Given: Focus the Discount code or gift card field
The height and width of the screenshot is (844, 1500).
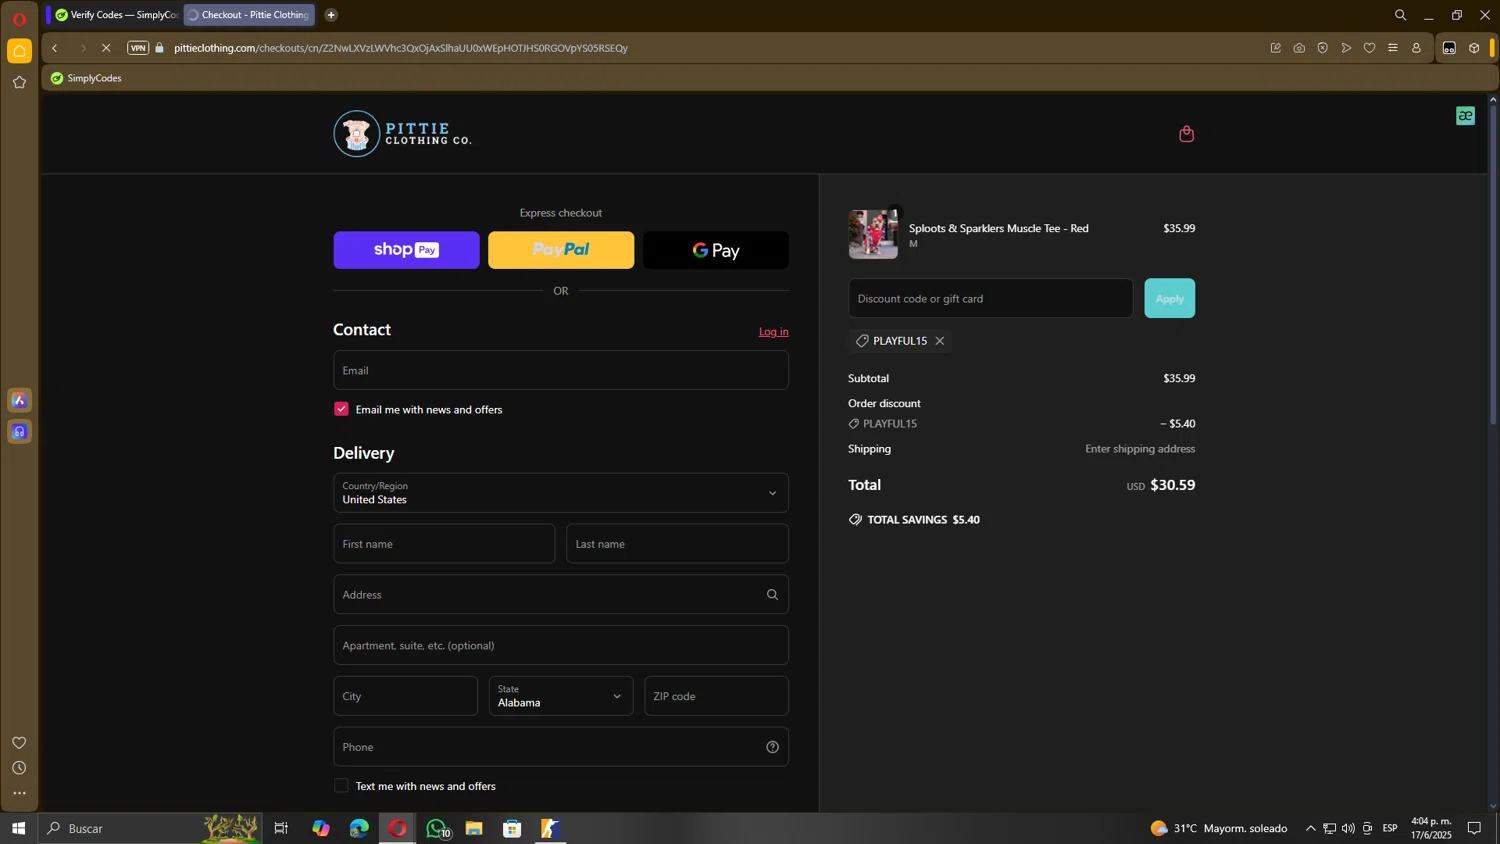Looking at the screenshot, I should click(990, 298).
